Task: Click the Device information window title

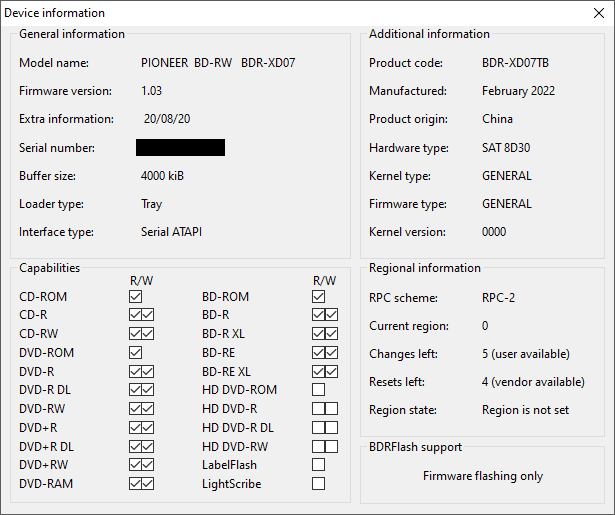Action: 55,13
